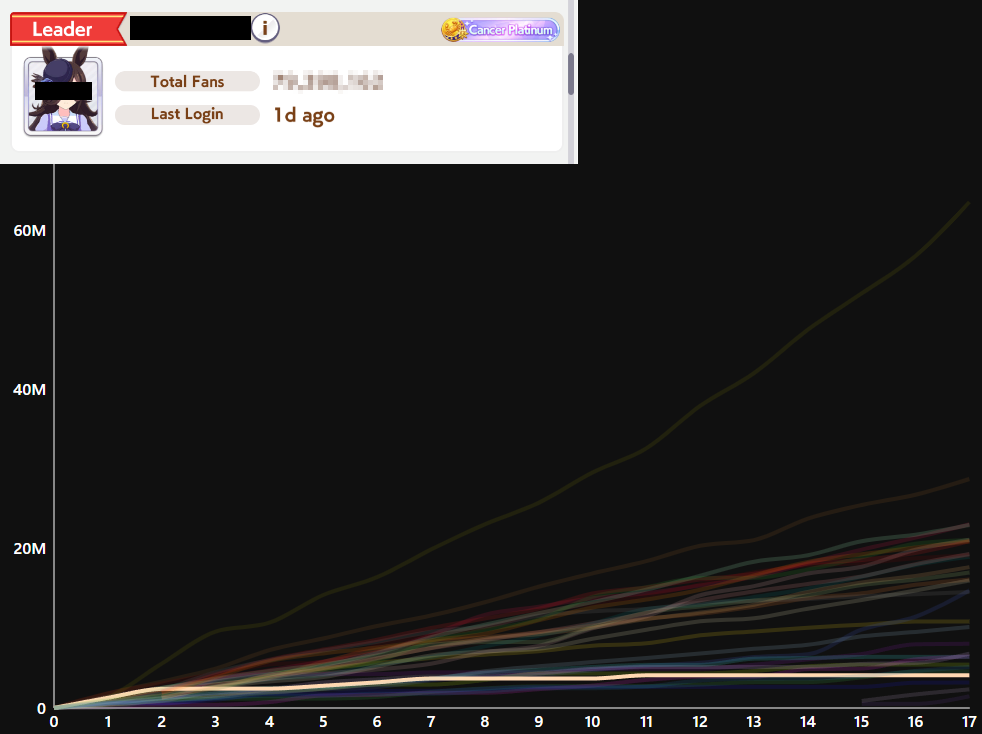Click the highlighted cream line on chart
Image resolution: width=982 pixels, height=734 pixels.
(x=511, y=678)
